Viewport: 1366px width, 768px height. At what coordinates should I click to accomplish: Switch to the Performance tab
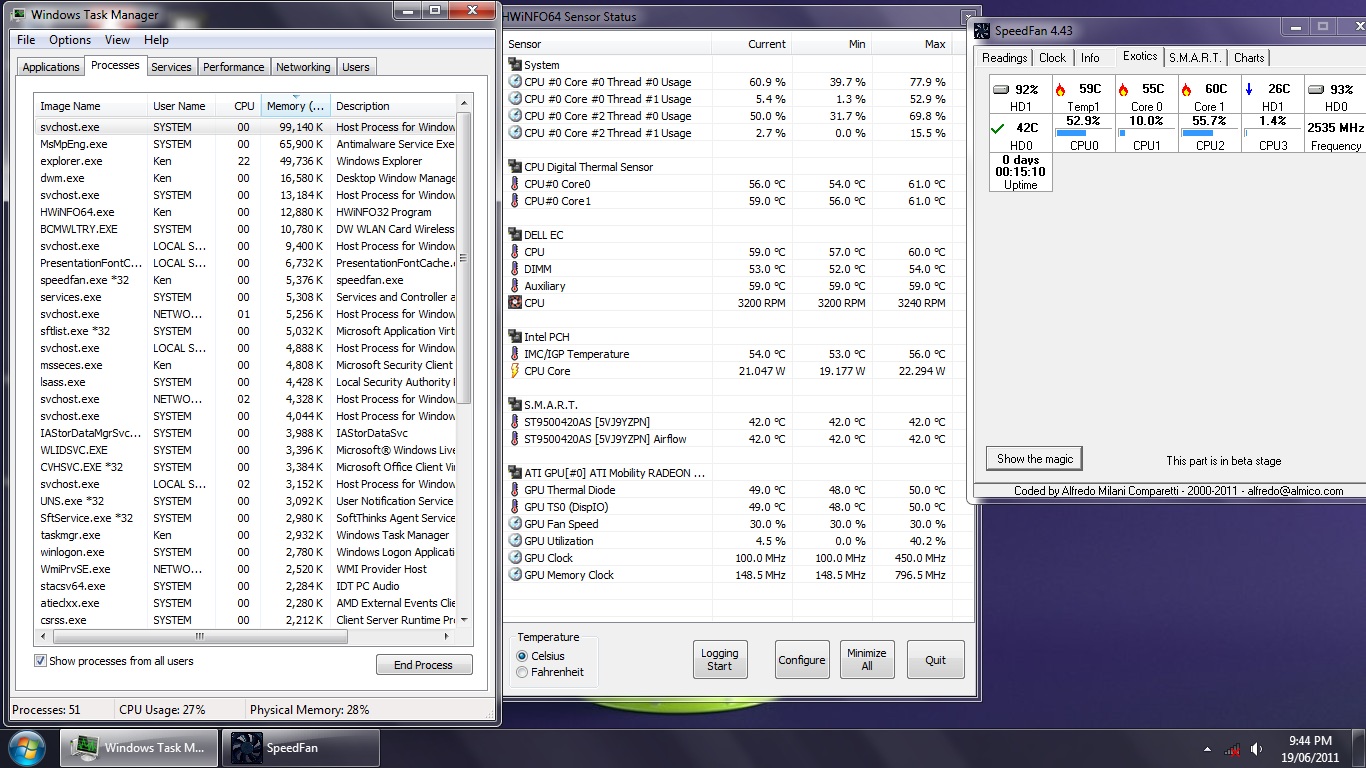point(233,67)
